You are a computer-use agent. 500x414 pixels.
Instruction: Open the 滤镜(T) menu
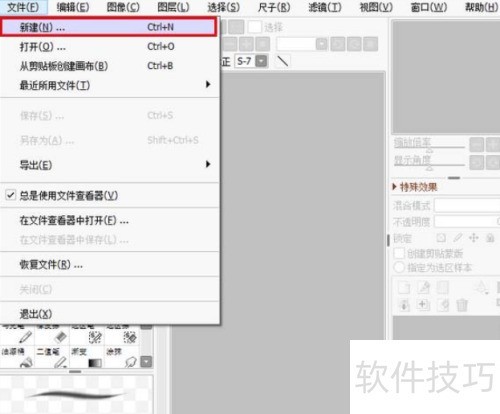325,7
